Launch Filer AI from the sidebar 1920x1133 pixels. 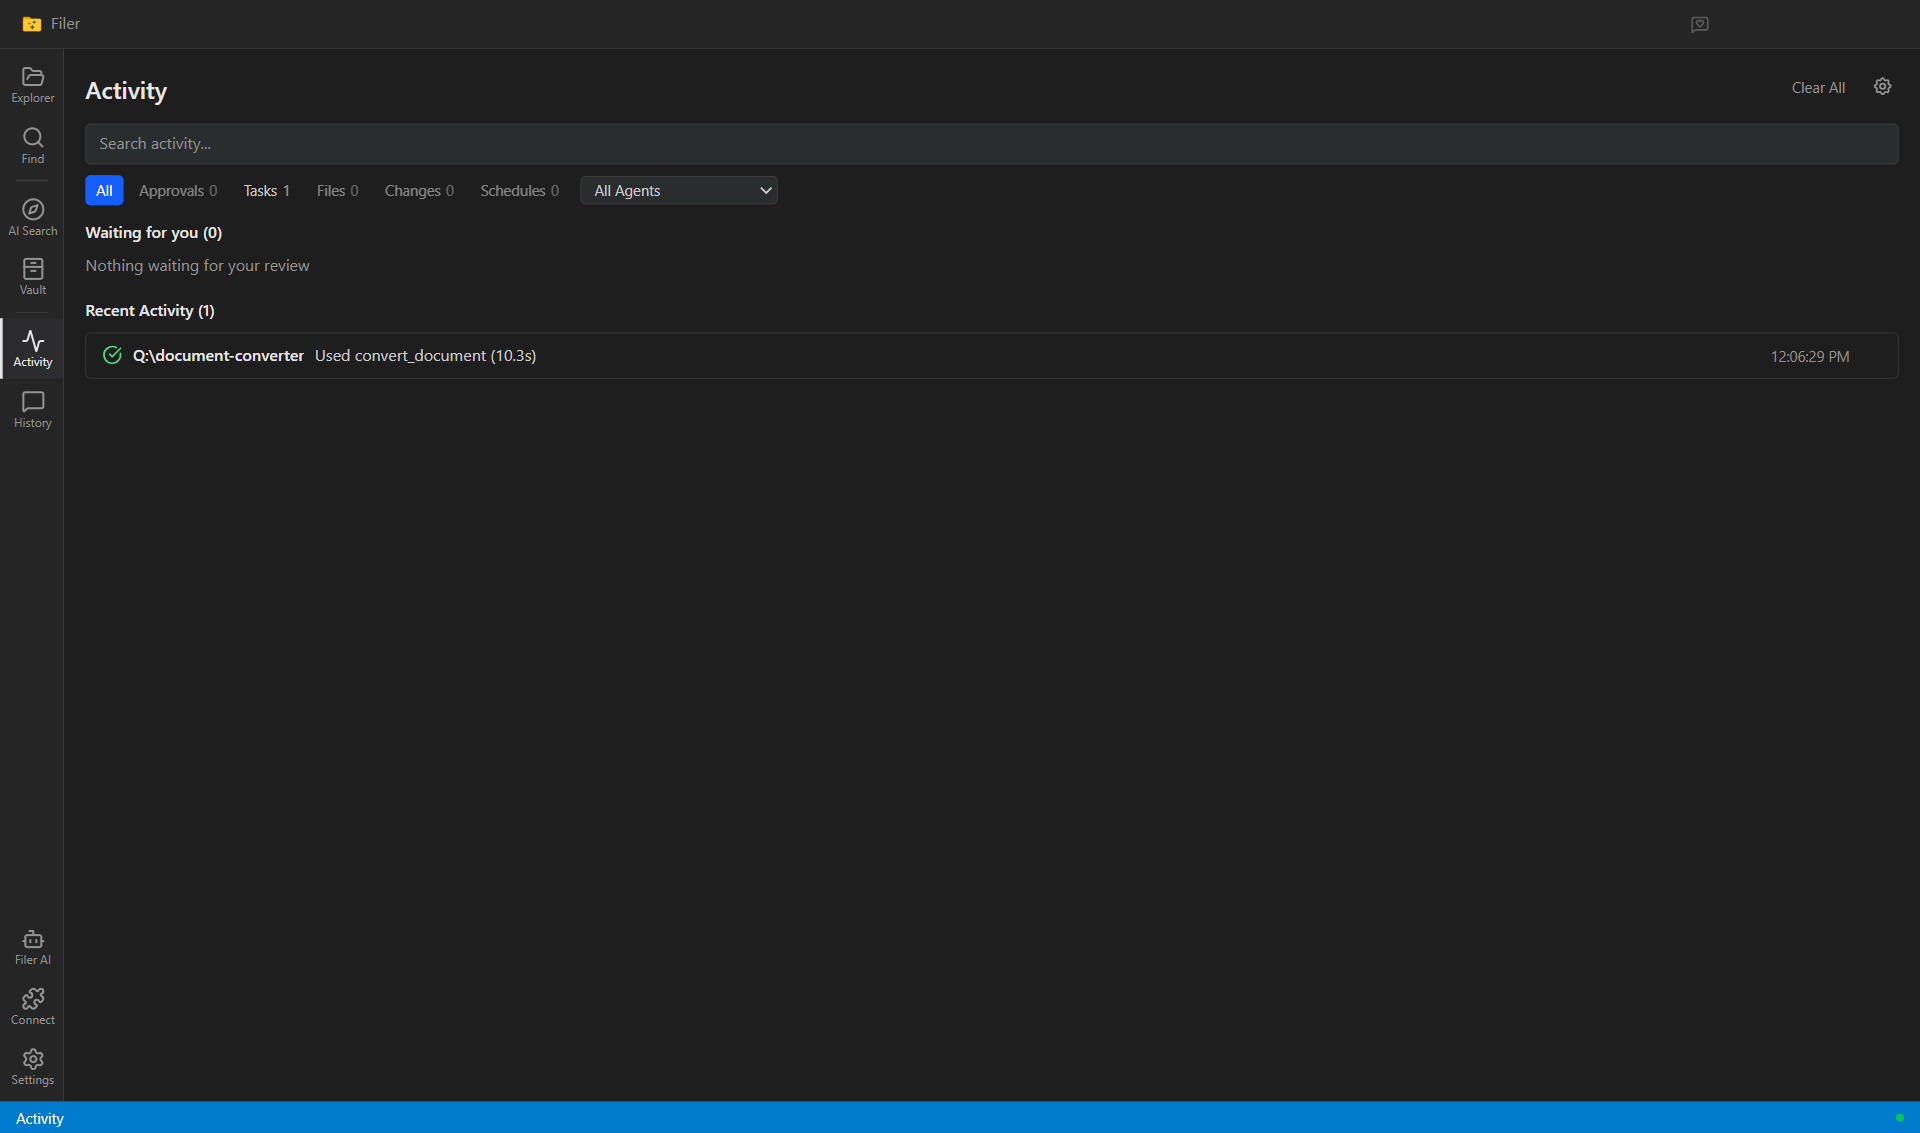tap(32, 947)
